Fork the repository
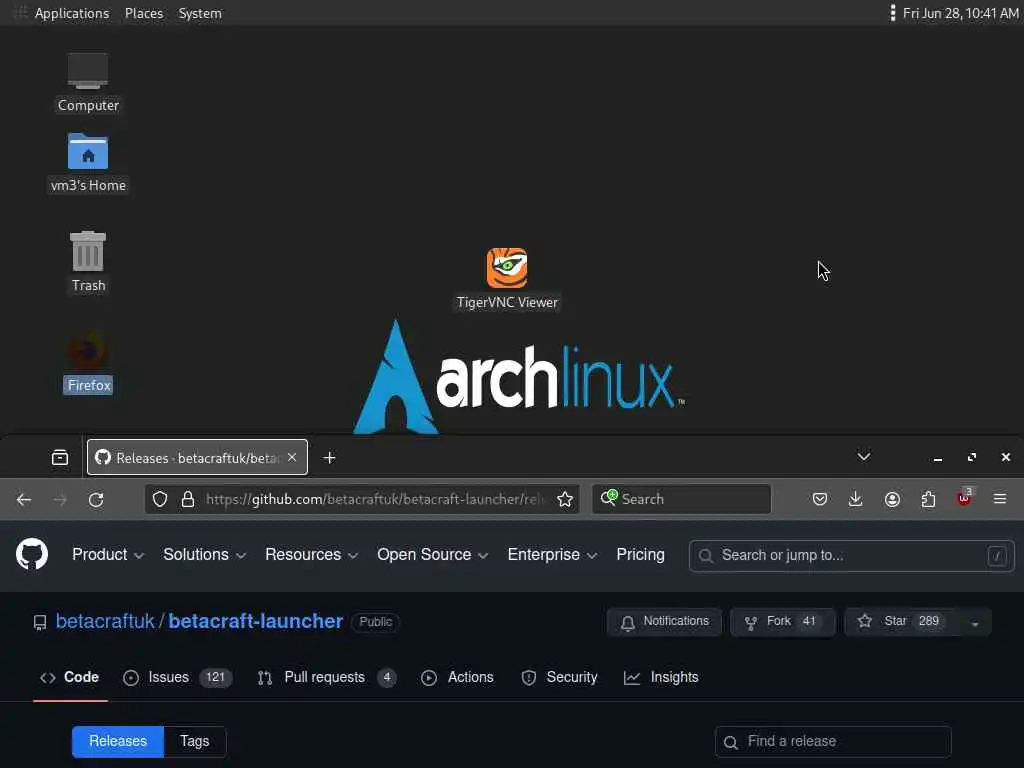The image size is (1024, 768). click(782, 622)
